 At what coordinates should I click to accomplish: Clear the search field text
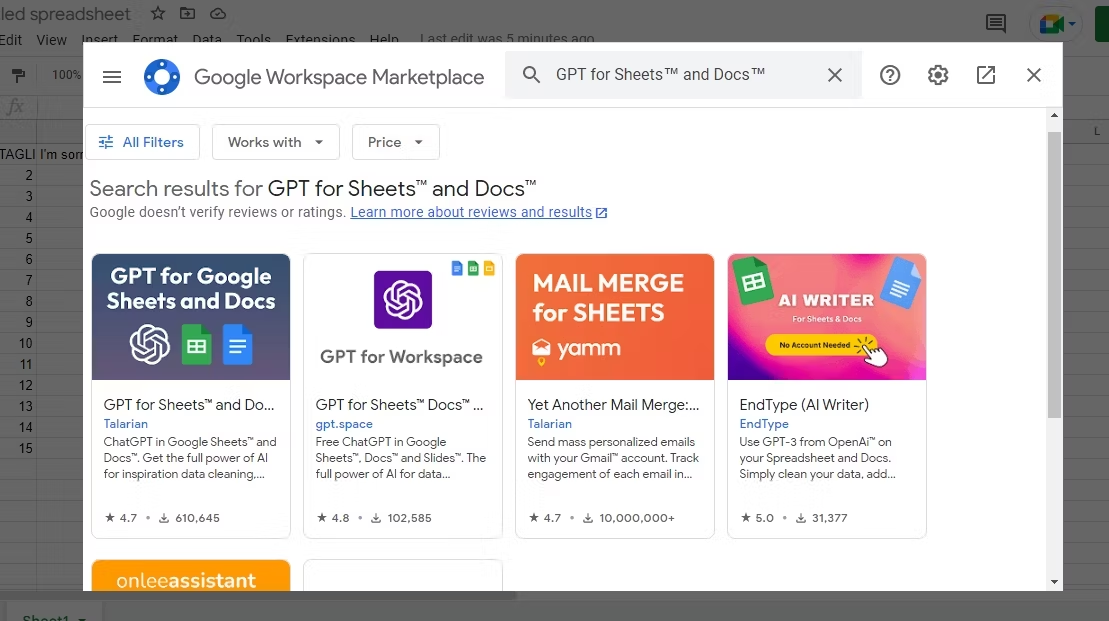tap(835, 75)
